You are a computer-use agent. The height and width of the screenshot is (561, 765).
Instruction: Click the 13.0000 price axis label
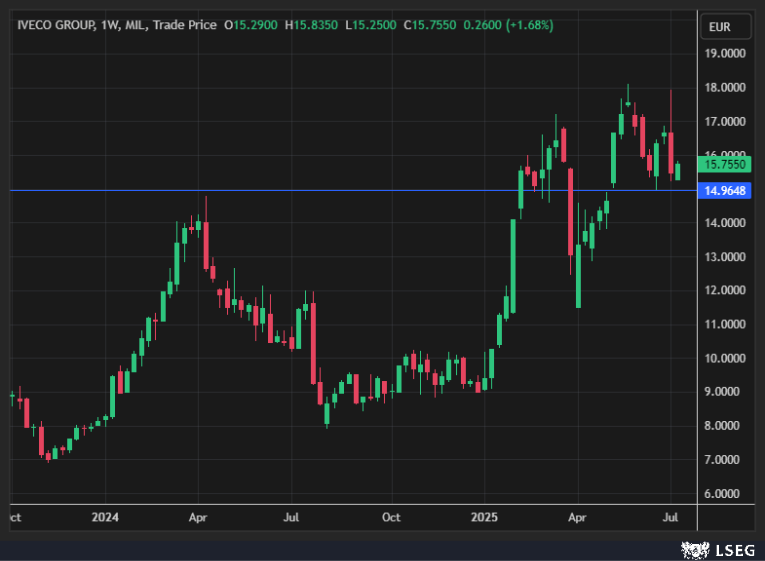[x=727, y=257]
